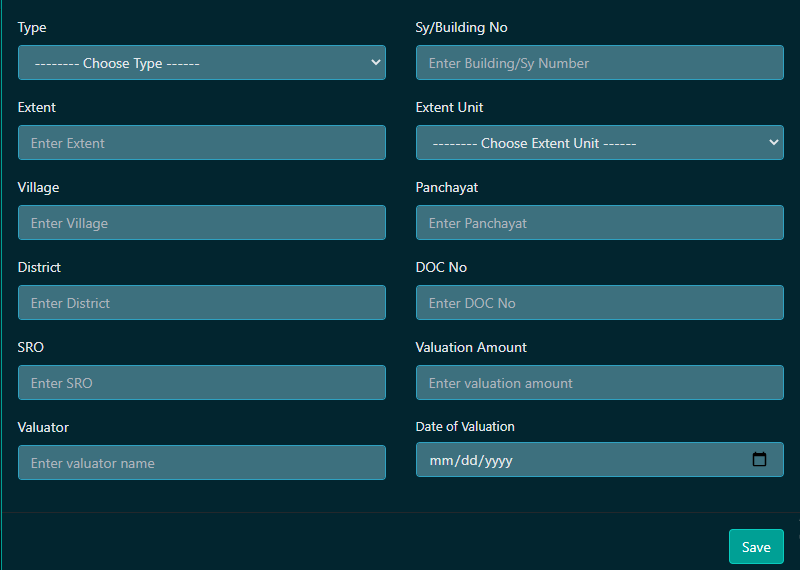Select the Enter SRO text box
This screenshot has width=800, height=570.
pos(202,383)
